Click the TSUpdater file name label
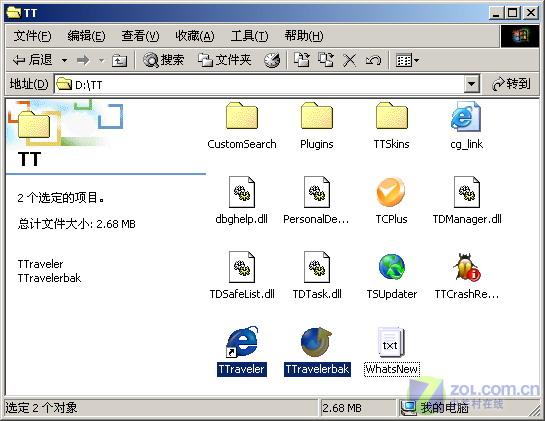 (392, 294)
